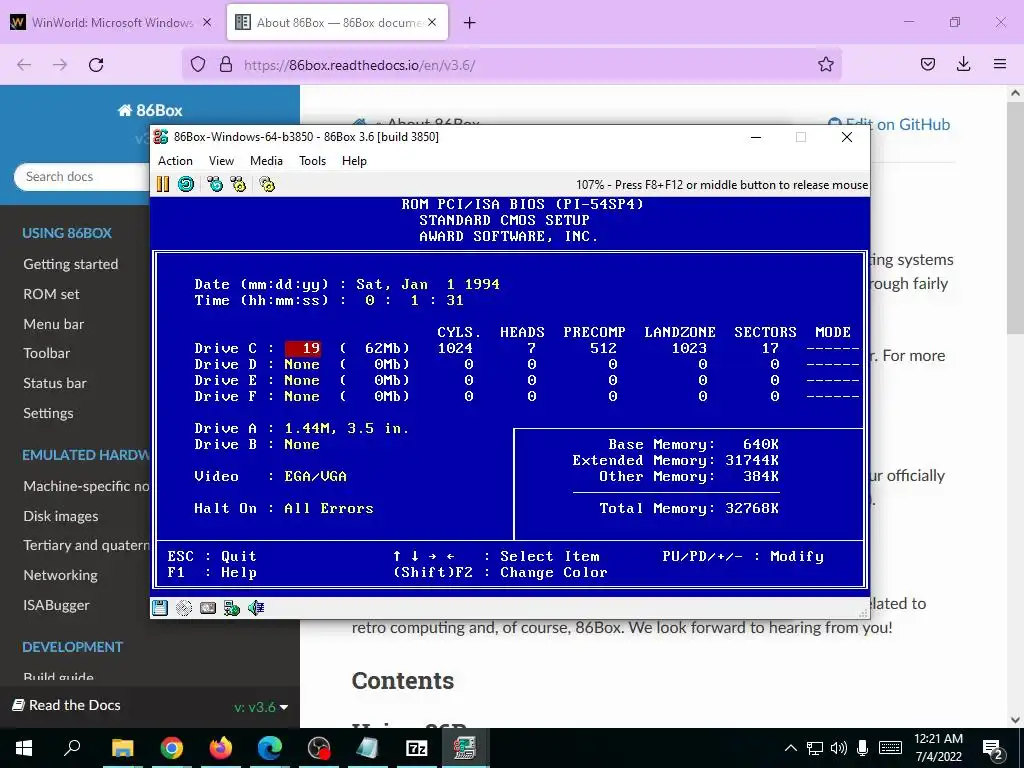Click the 86Box taskbar icon
The height and width of the screenshot is (768, 1024).
pos(465,748)
